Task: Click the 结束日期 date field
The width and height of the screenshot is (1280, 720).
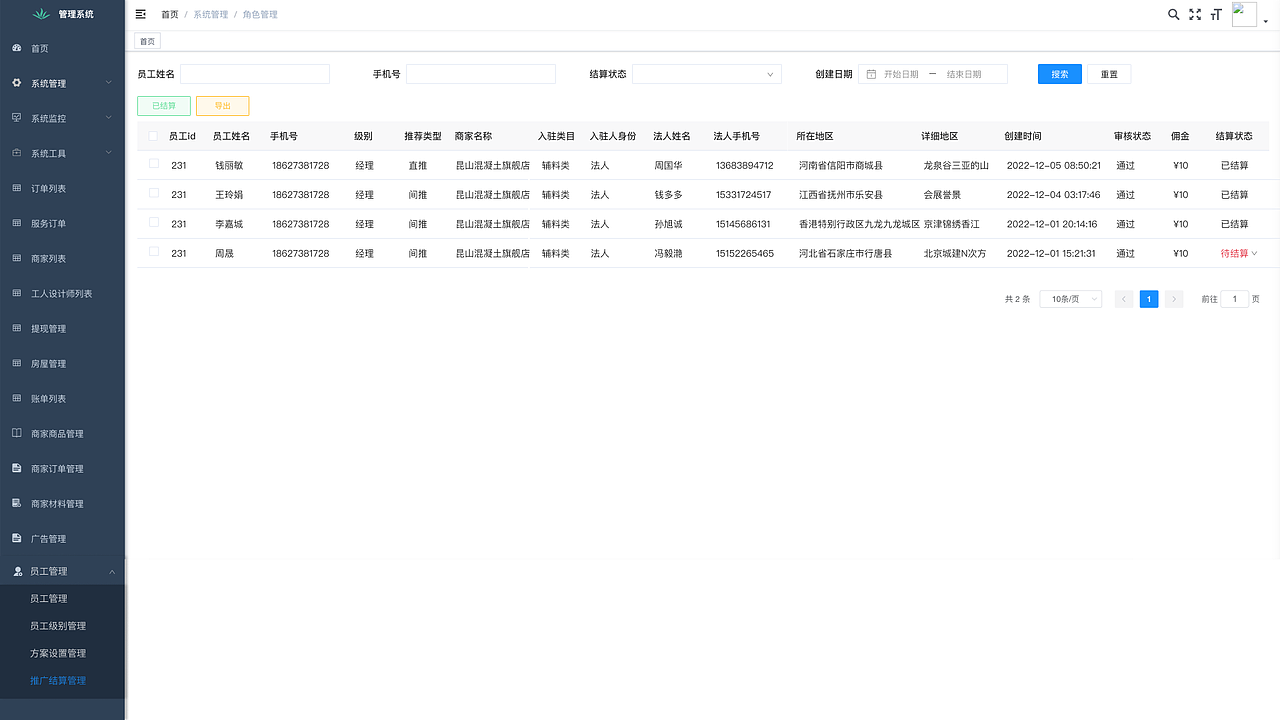Action: [x=964, y=74]
